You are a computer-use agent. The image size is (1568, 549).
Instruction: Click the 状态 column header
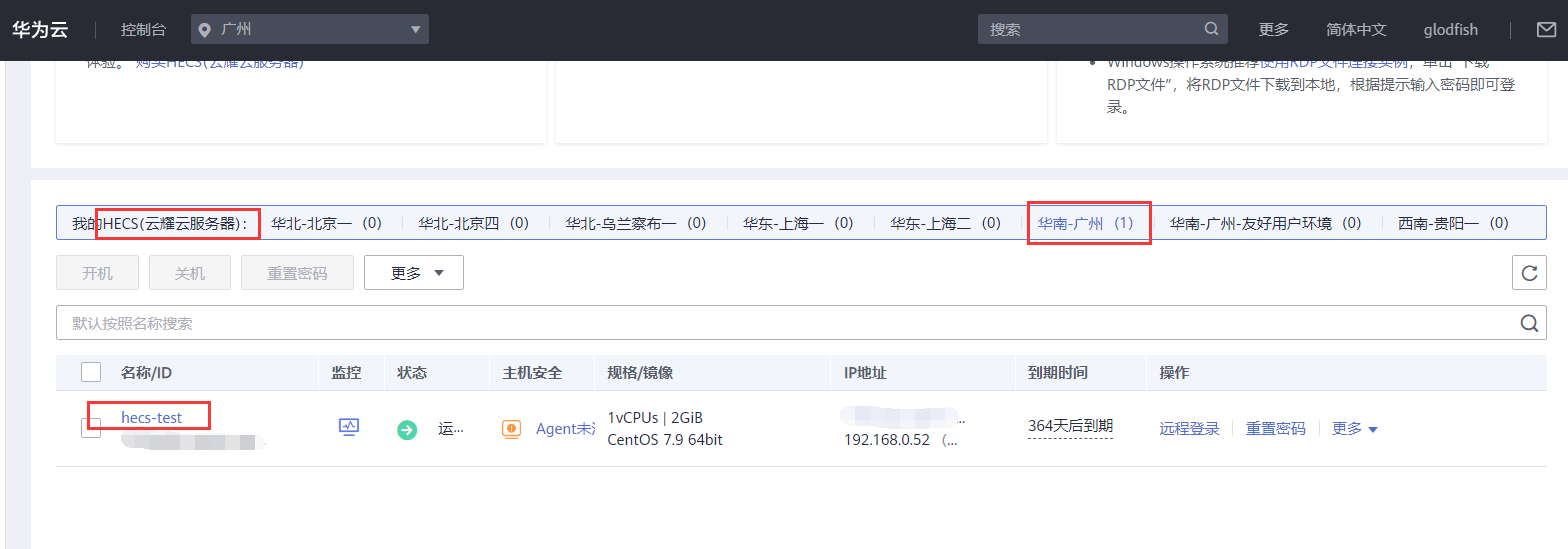(412, 372)
